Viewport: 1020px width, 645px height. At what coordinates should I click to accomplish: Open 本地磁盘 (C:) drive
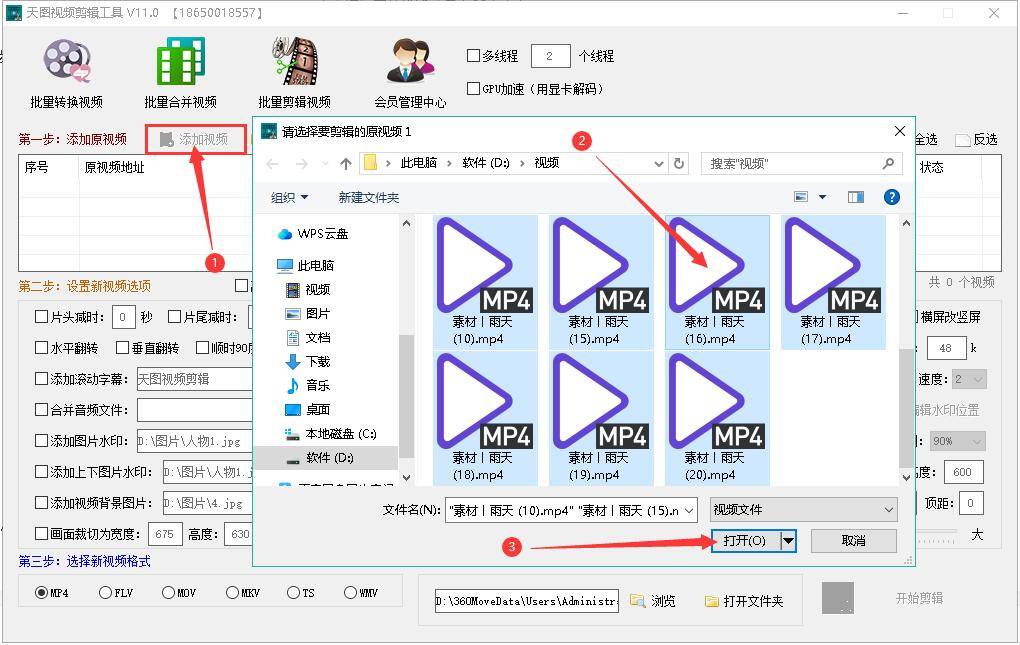click(x=330, y=434)
